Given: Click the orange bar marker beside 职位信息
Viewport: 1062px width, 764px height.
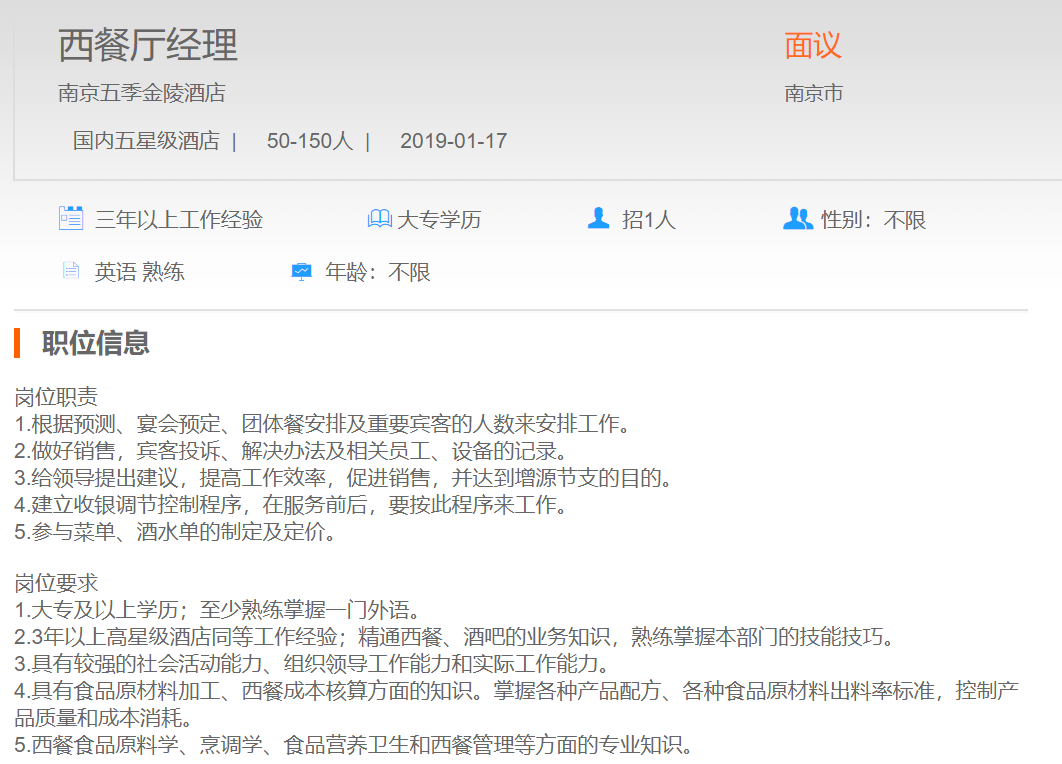Looking at the screenshot, I should 17,343.
